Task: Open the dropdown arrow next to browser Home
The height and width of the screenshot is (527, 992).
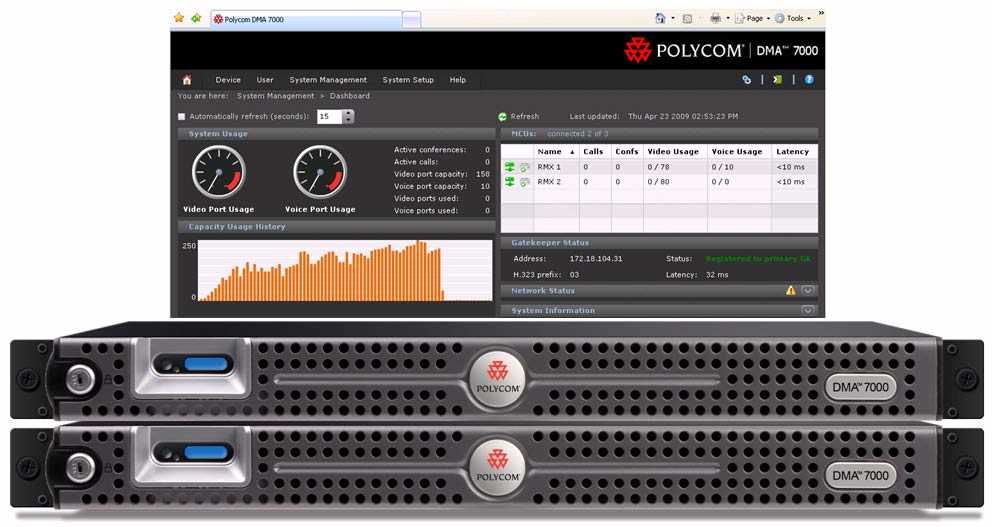Action: pos(673,19)
